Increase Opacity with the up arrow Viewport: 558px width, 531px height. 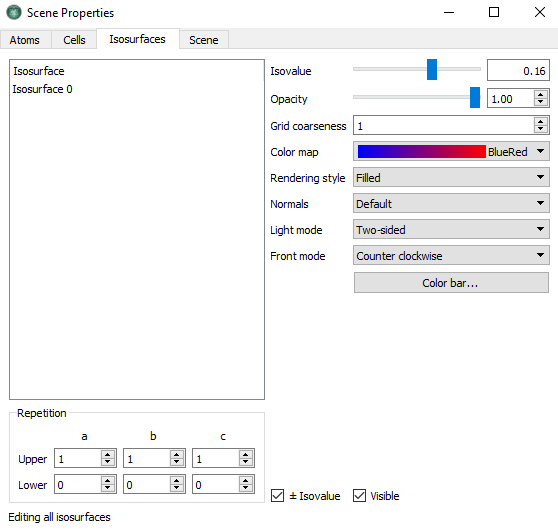(x=541, y=95)
